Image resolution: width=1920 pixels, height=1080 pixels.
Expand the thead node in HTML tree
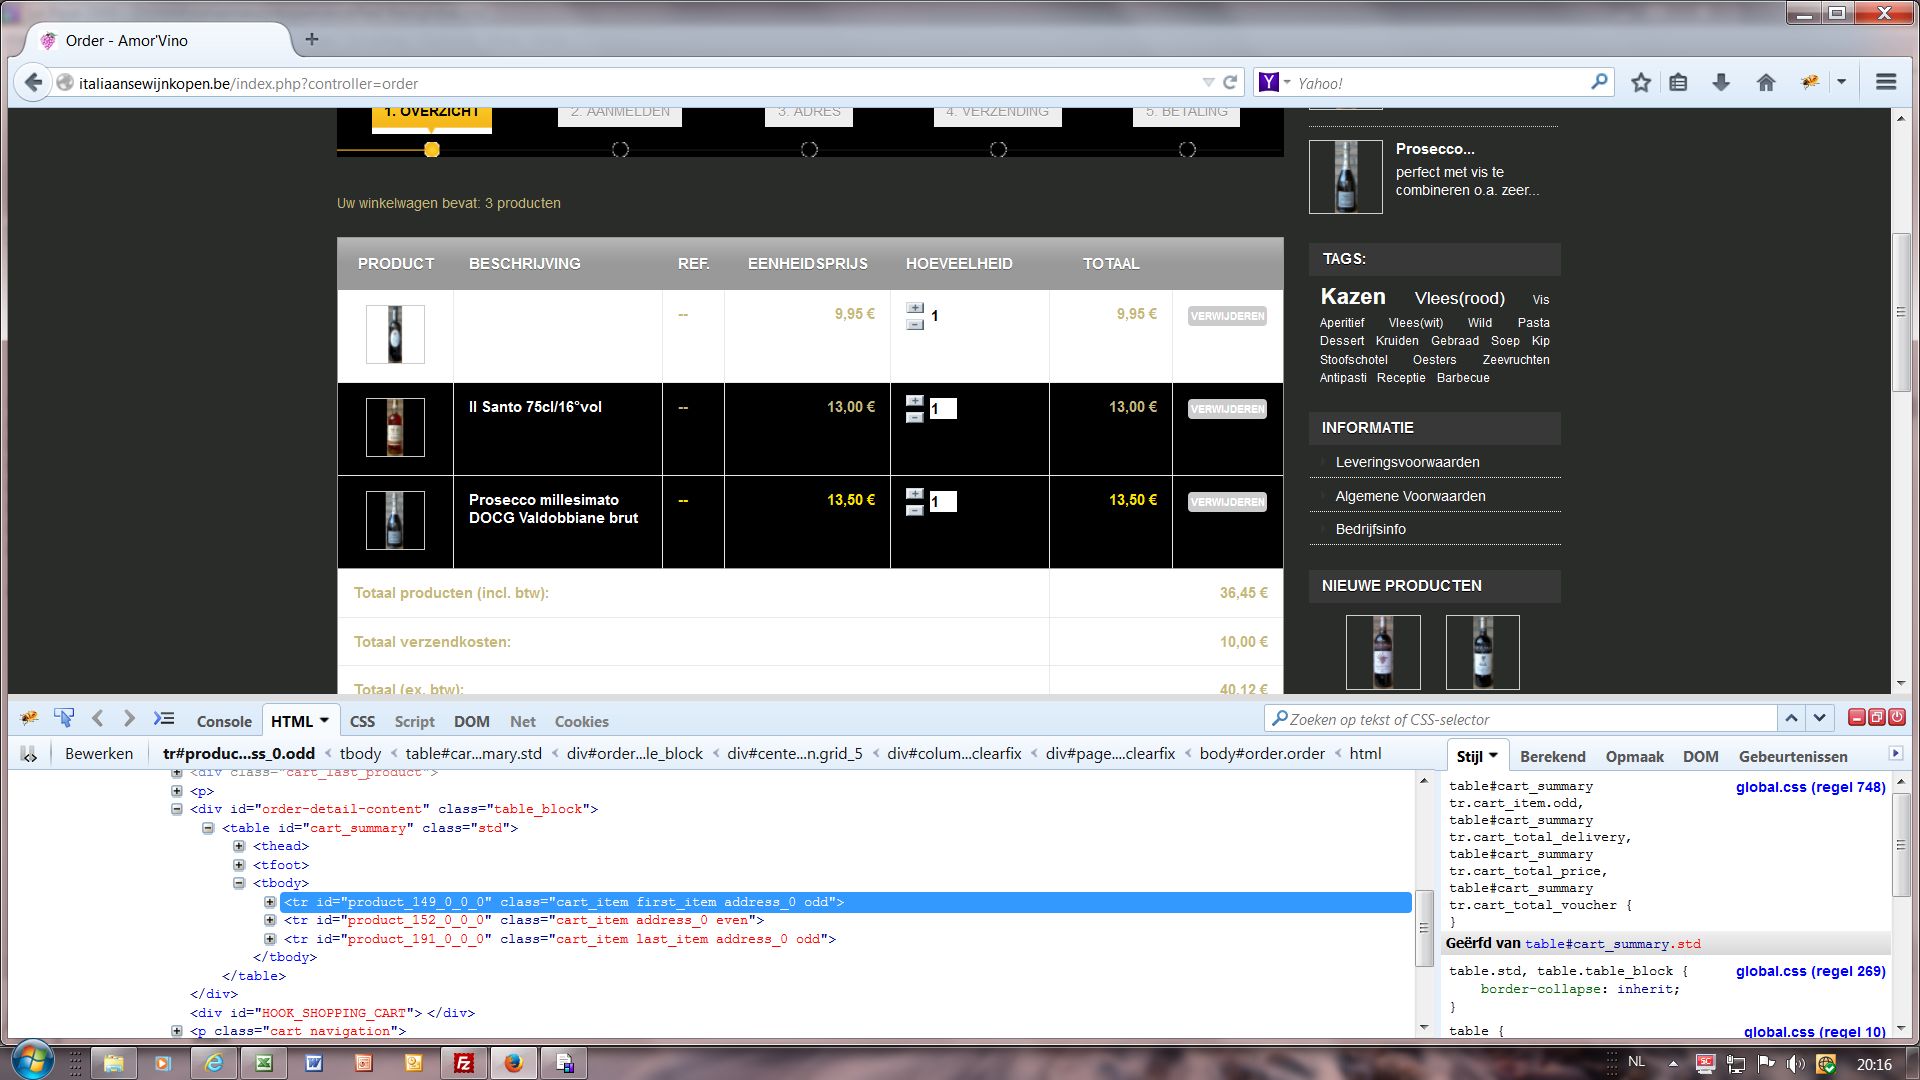(x=239, y=846)
